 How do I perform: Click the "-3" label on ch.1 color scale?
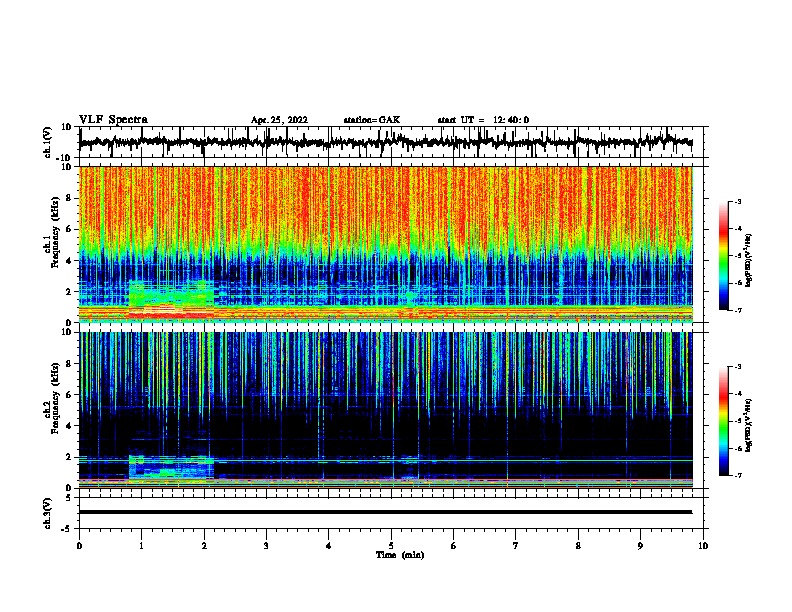click(738, 201)
